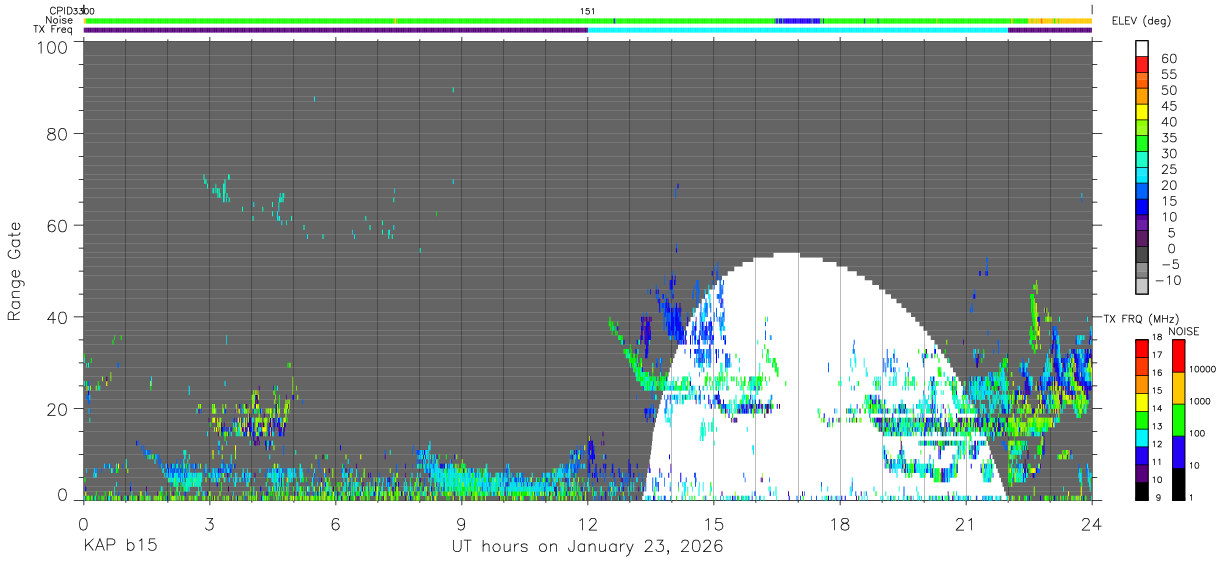Screen dimensions: 1228x567
Task: Click the "CPID" label at top left
Action: click(x=60, y=11)
